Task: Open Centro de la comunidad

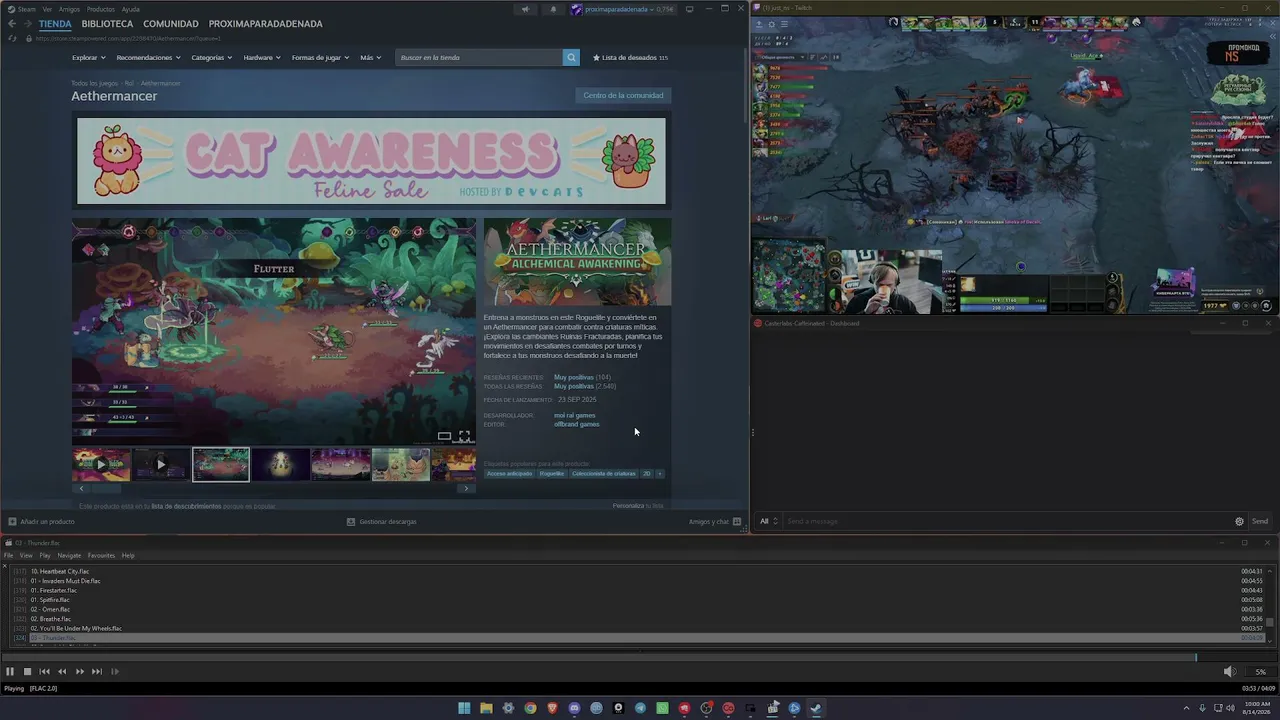Action: pos(623,95)
